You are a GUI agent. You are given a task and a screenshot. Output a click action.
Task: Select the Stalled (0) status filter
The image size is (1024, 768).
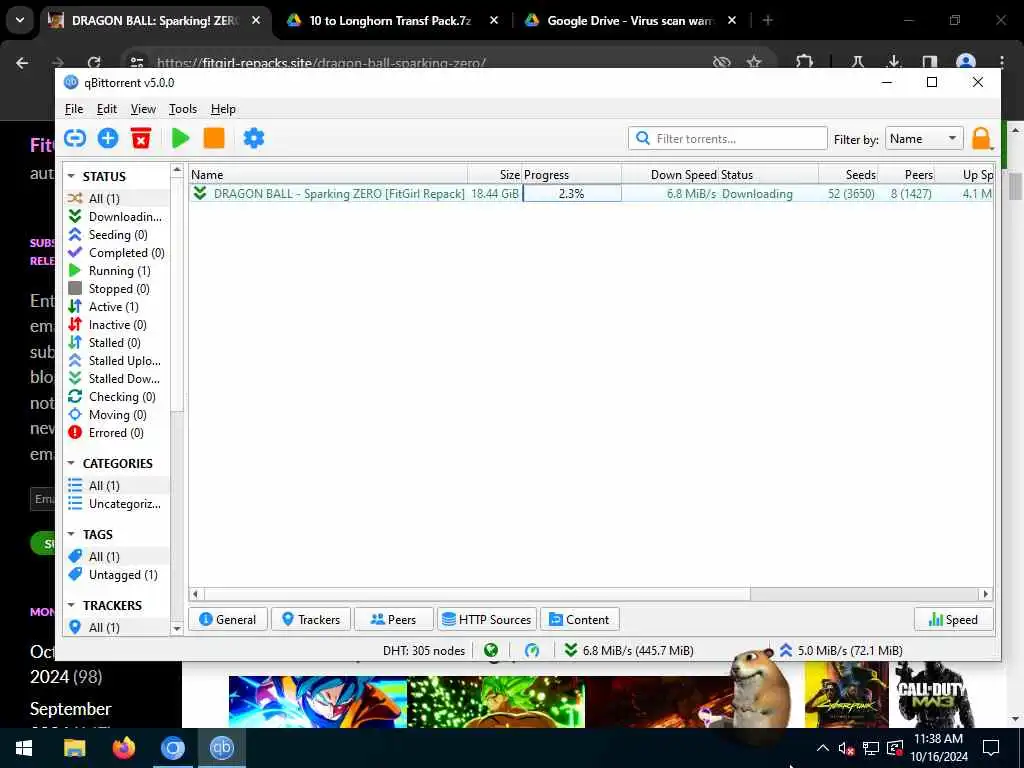pos(116,342)
